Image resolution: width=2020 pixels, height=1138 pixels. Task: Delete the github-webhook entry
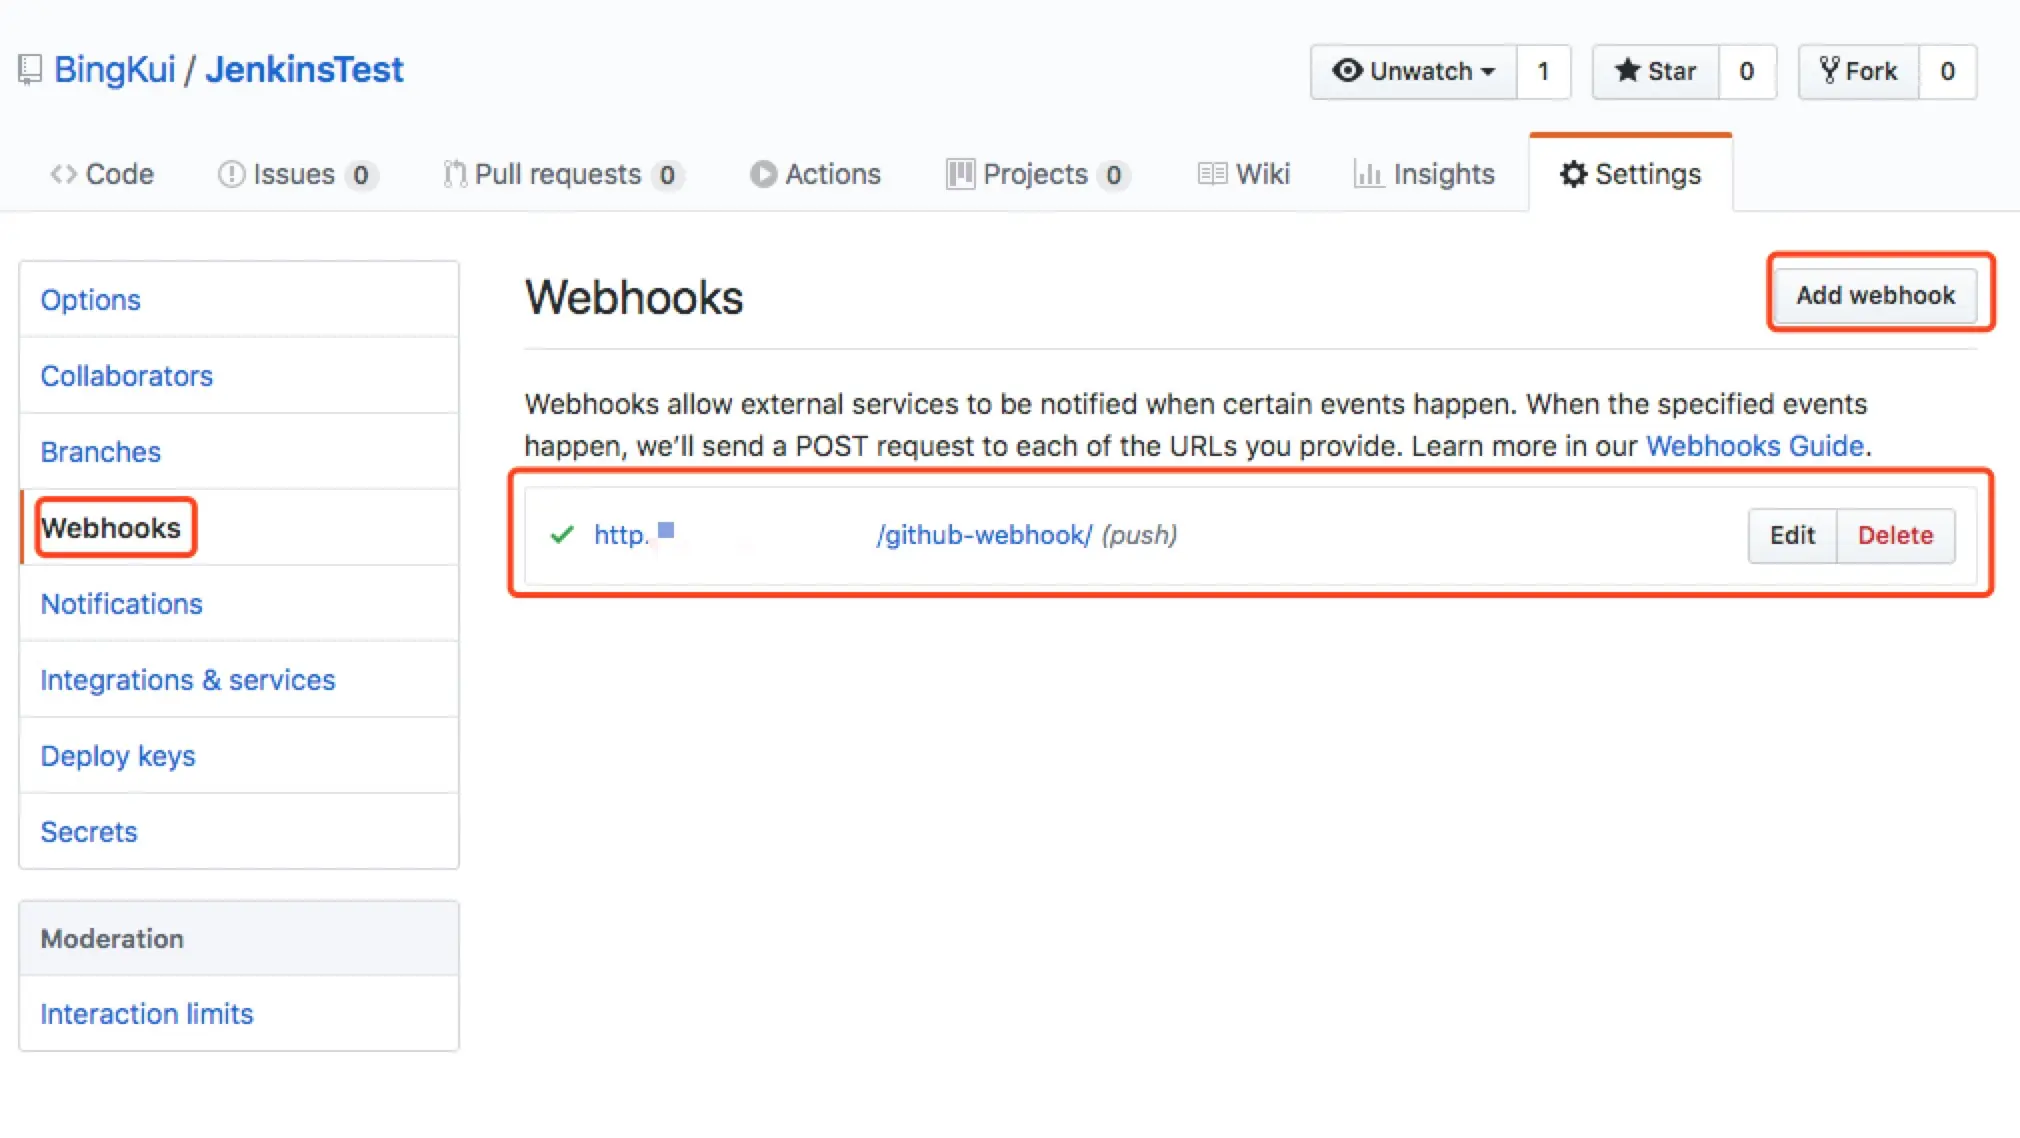pos(1895,535)
